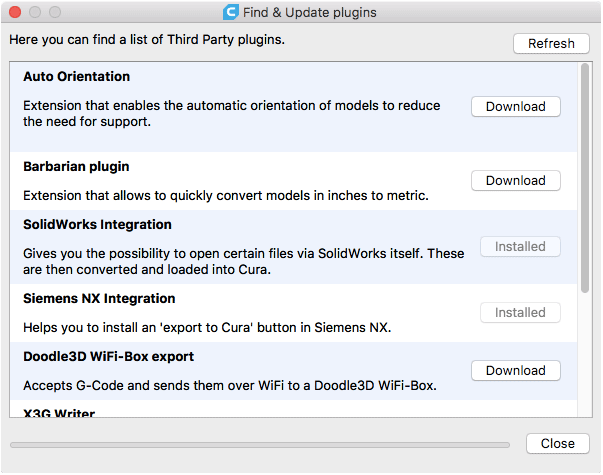Viewport: 603px width, 475px height.
Task: Click the Cura icon in title bar
Action: point(231,13)
